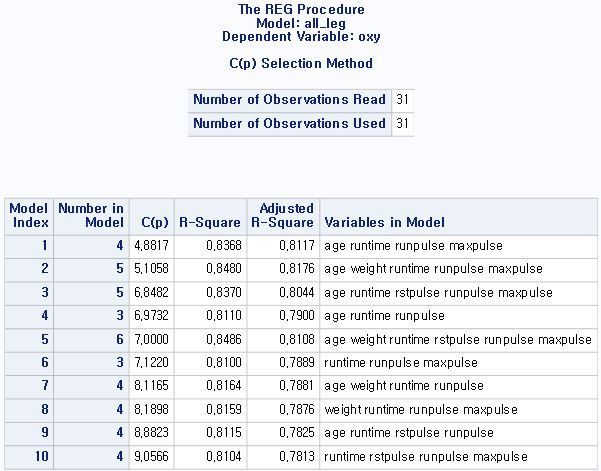Click the Model Index column header
The image size is (601, 471).
(29, 217)
